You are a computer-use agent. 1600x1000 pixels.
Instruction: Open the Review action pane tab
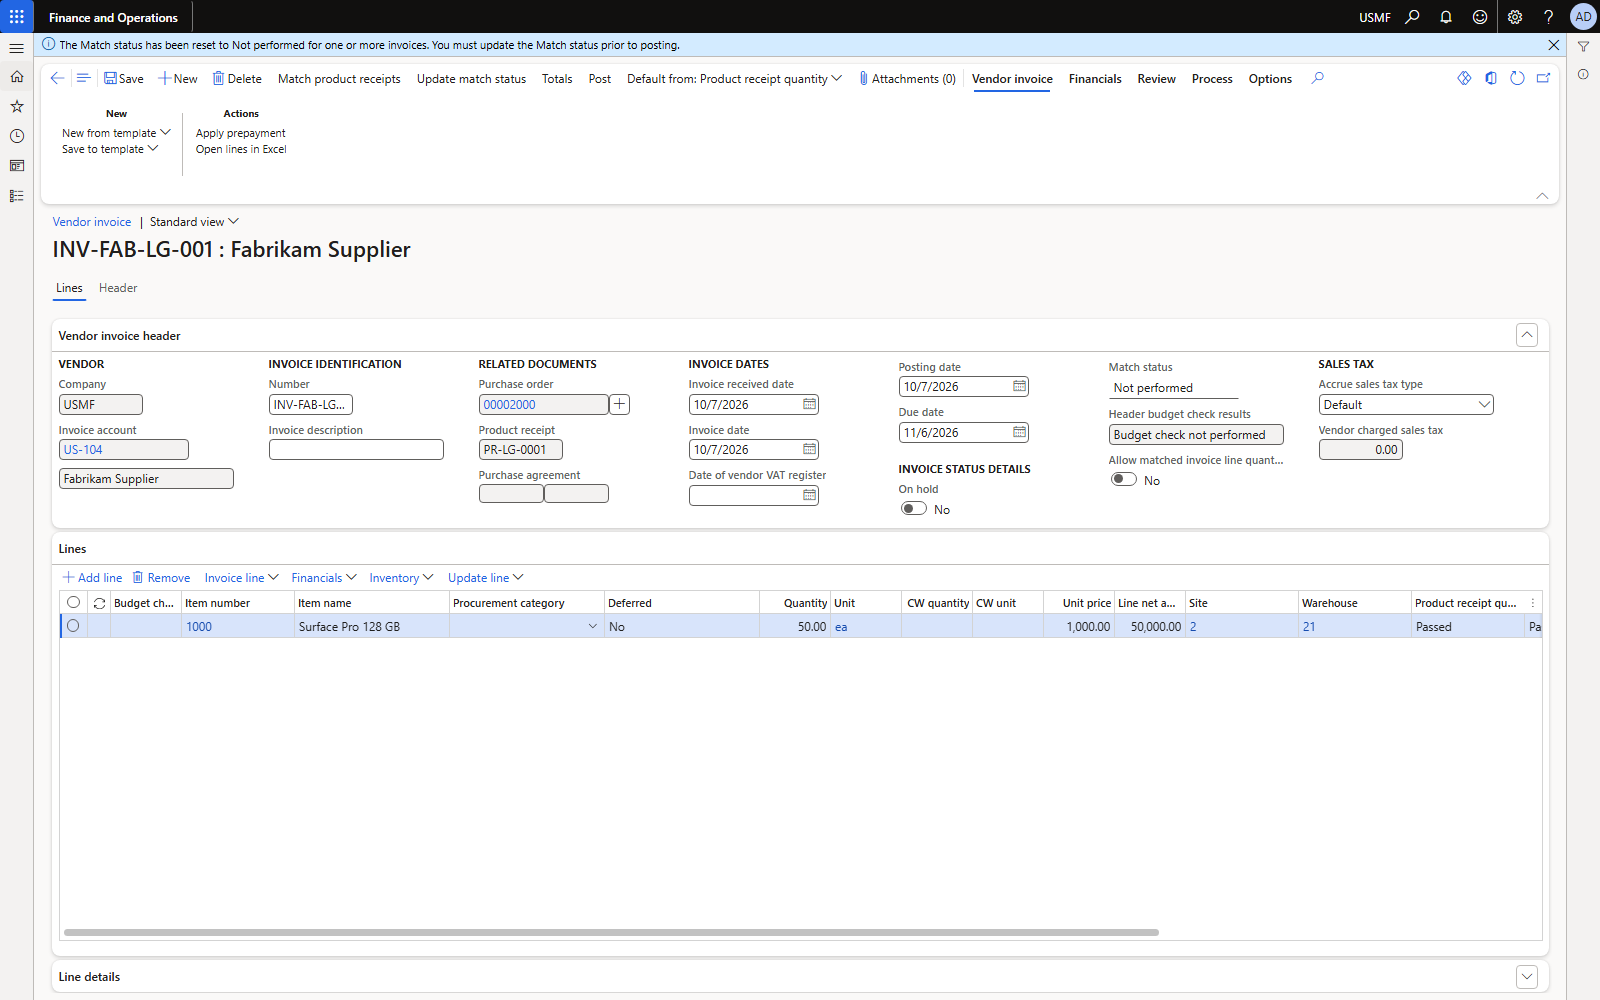[1156, 79]
